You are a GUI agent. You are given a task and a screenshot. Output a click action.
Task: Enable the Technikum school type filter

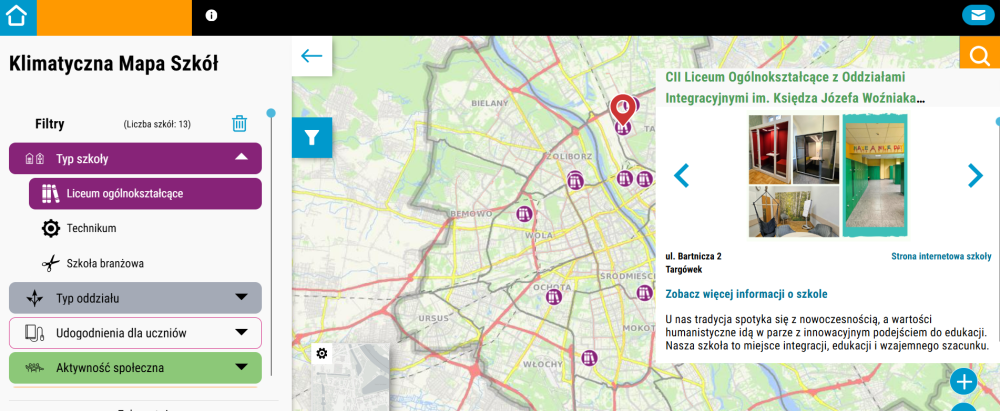92,228
